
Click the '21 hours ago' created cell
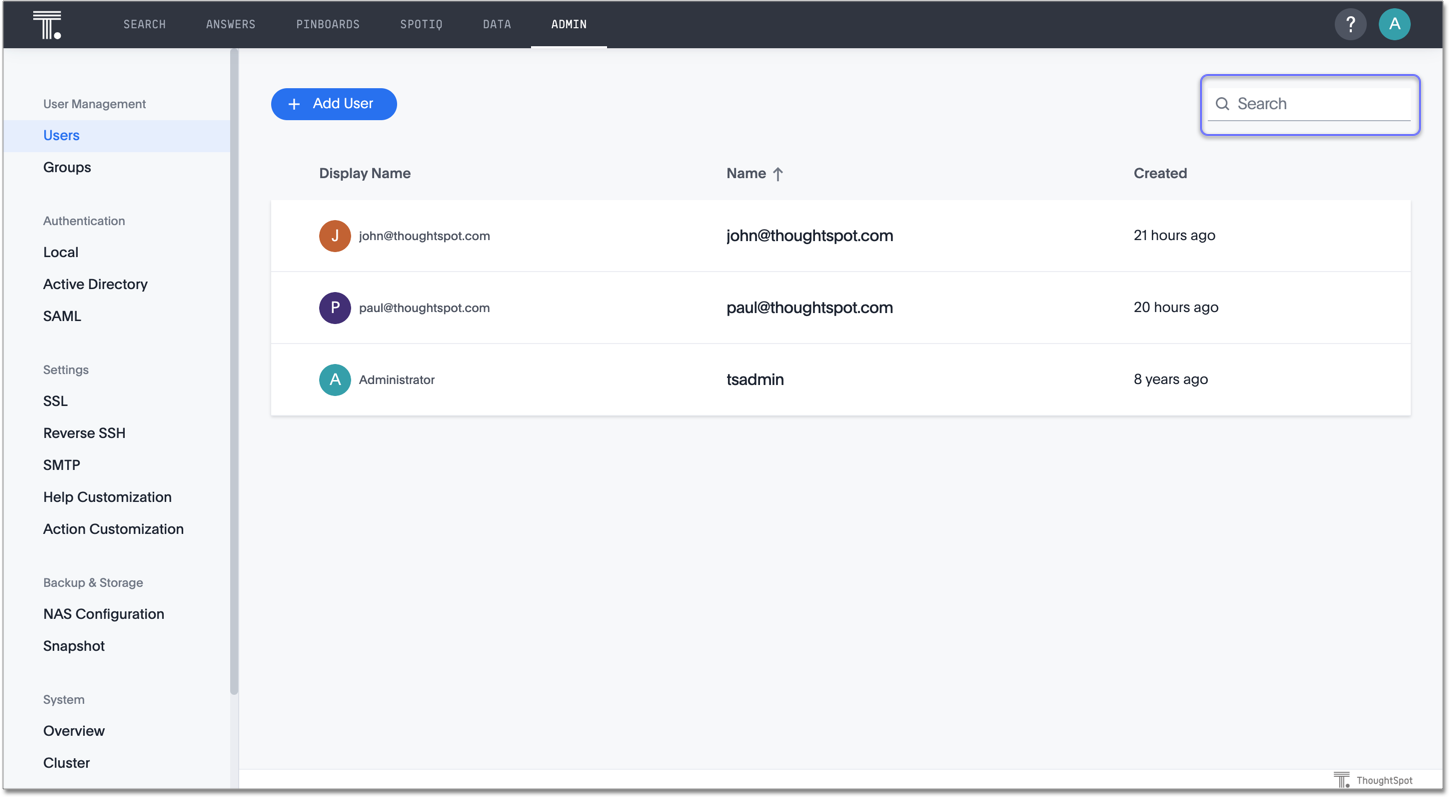[1174, 236]
